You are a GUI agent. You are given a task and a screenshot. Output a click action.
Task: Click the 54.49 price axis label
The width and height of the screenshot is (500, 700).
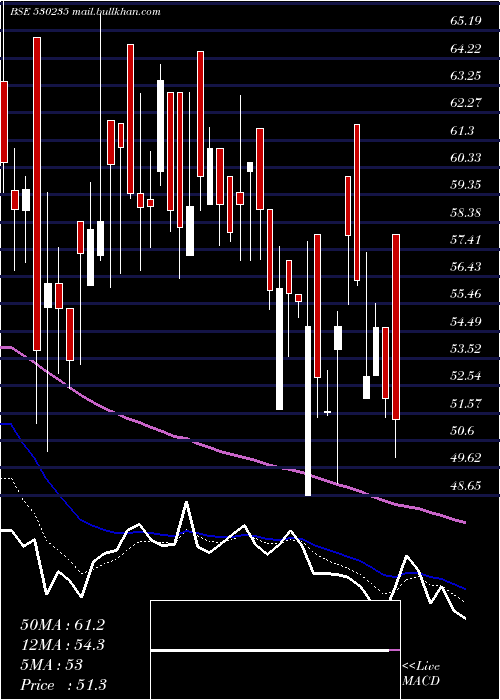pyautogui.click(x=466, y=321)
